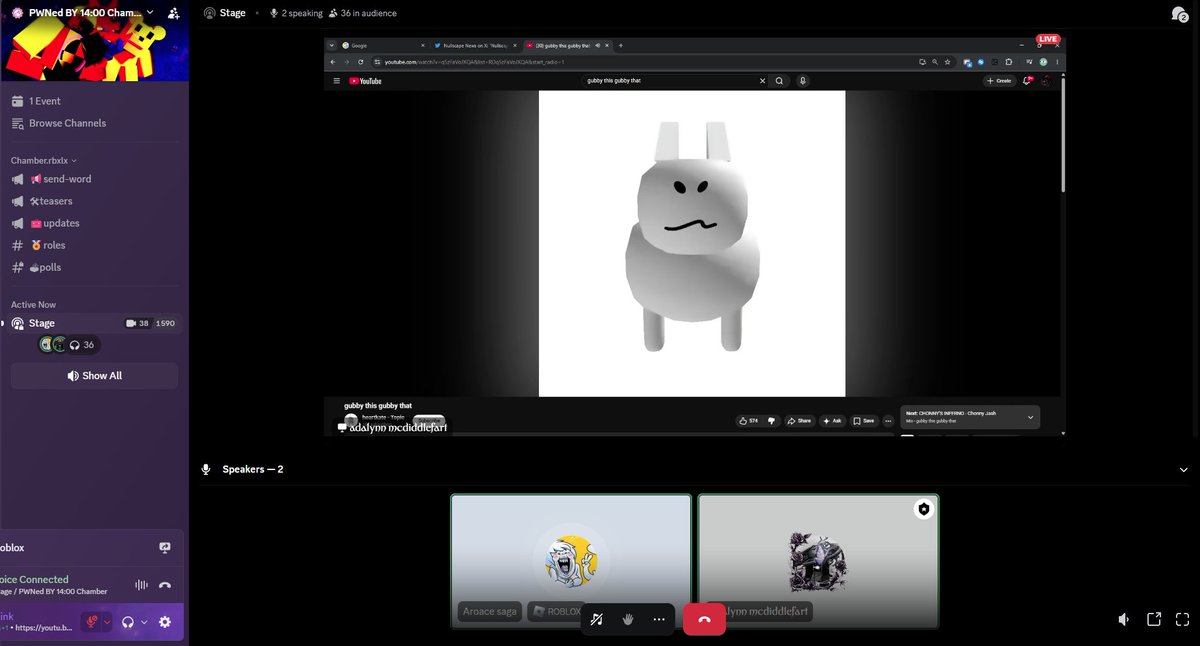Click the noise suppression waveform icon
Viewport: 1200px width, 646px height.
coord(141,585)
